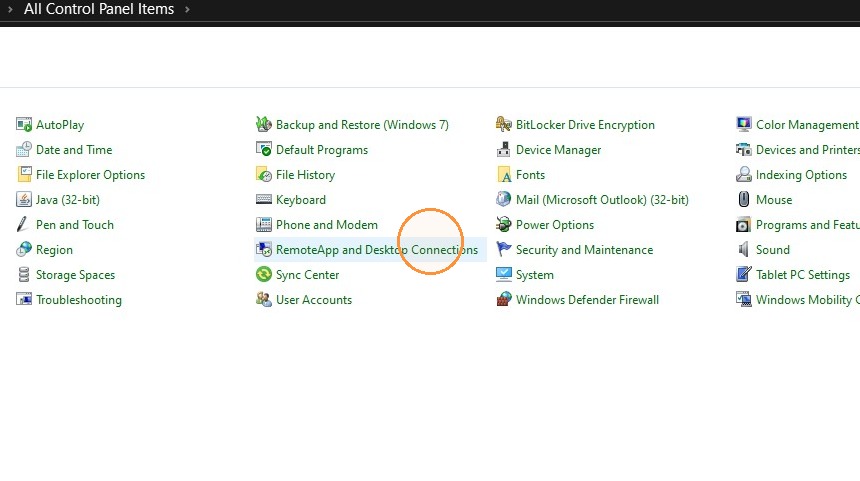Expand the arrow before All Control Panel Items

pos(10,9)
